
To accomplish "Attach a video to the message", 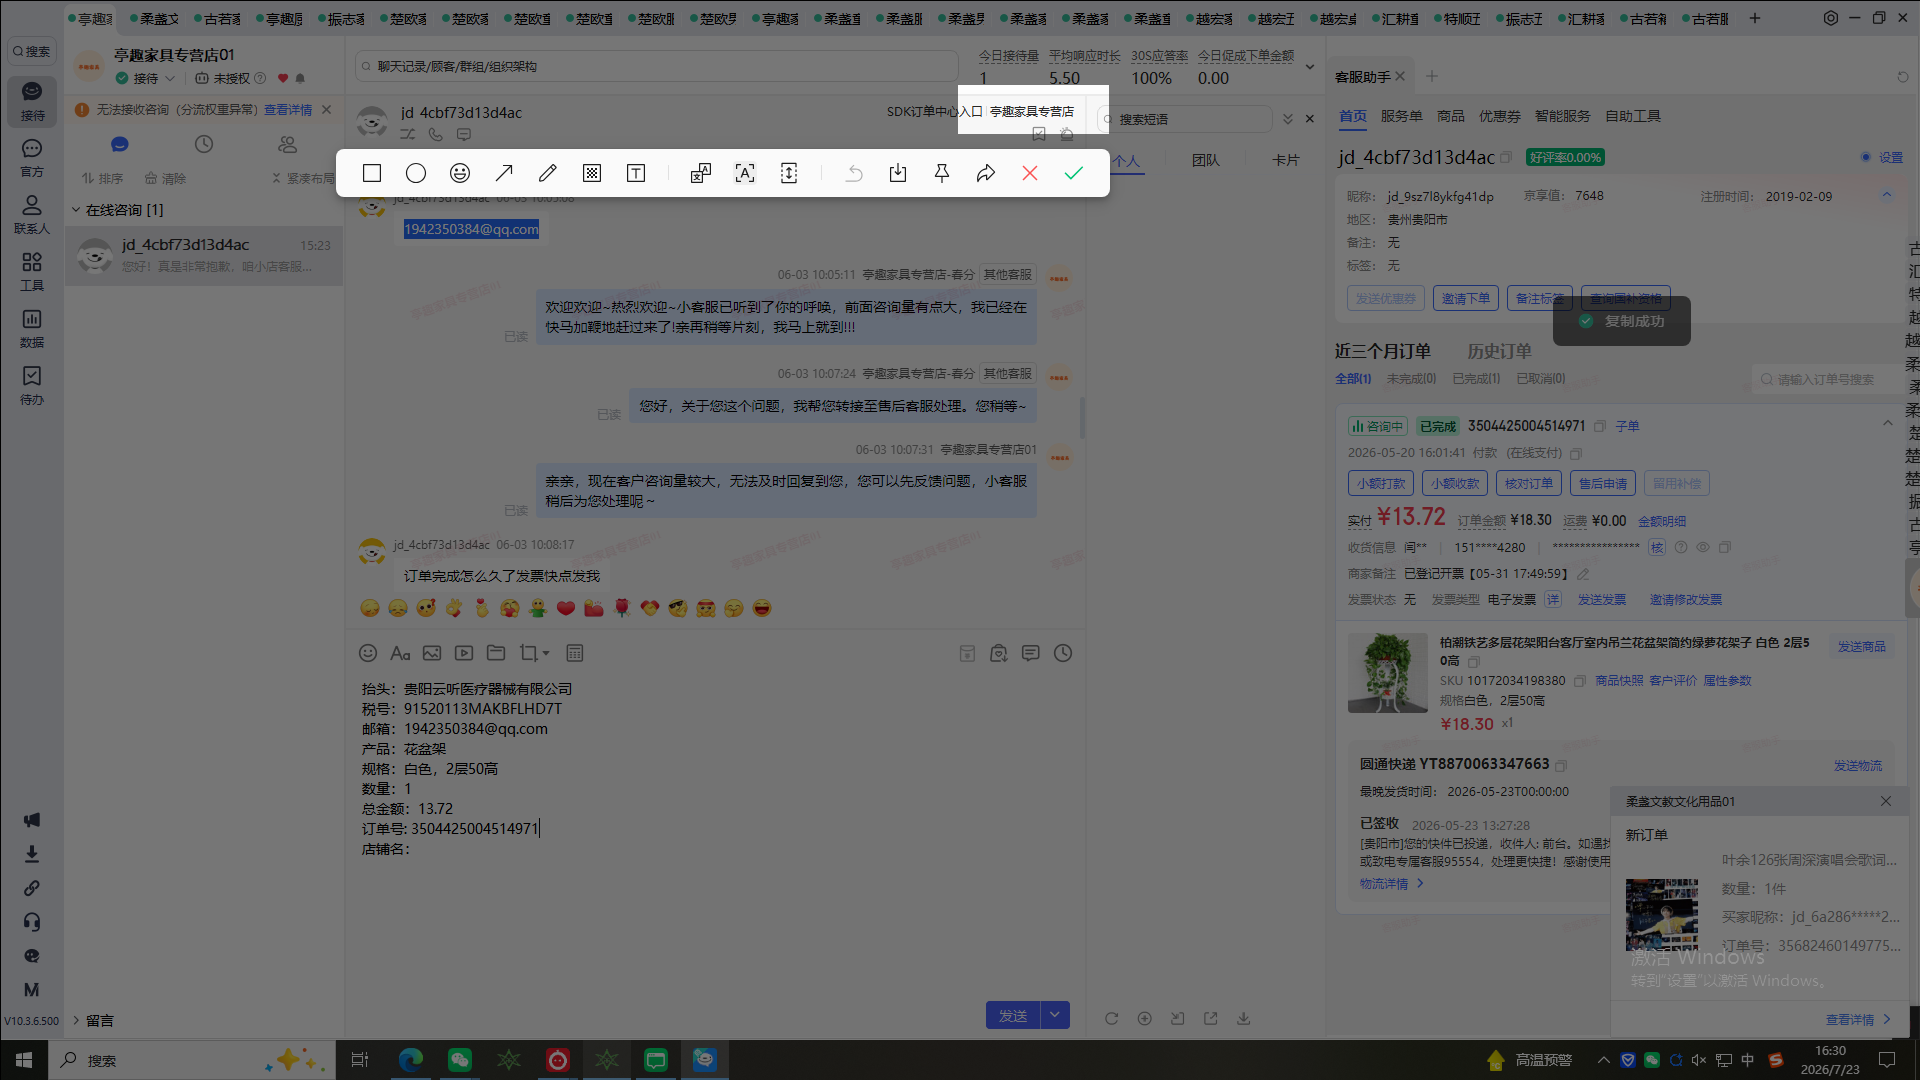I will 464,653.
